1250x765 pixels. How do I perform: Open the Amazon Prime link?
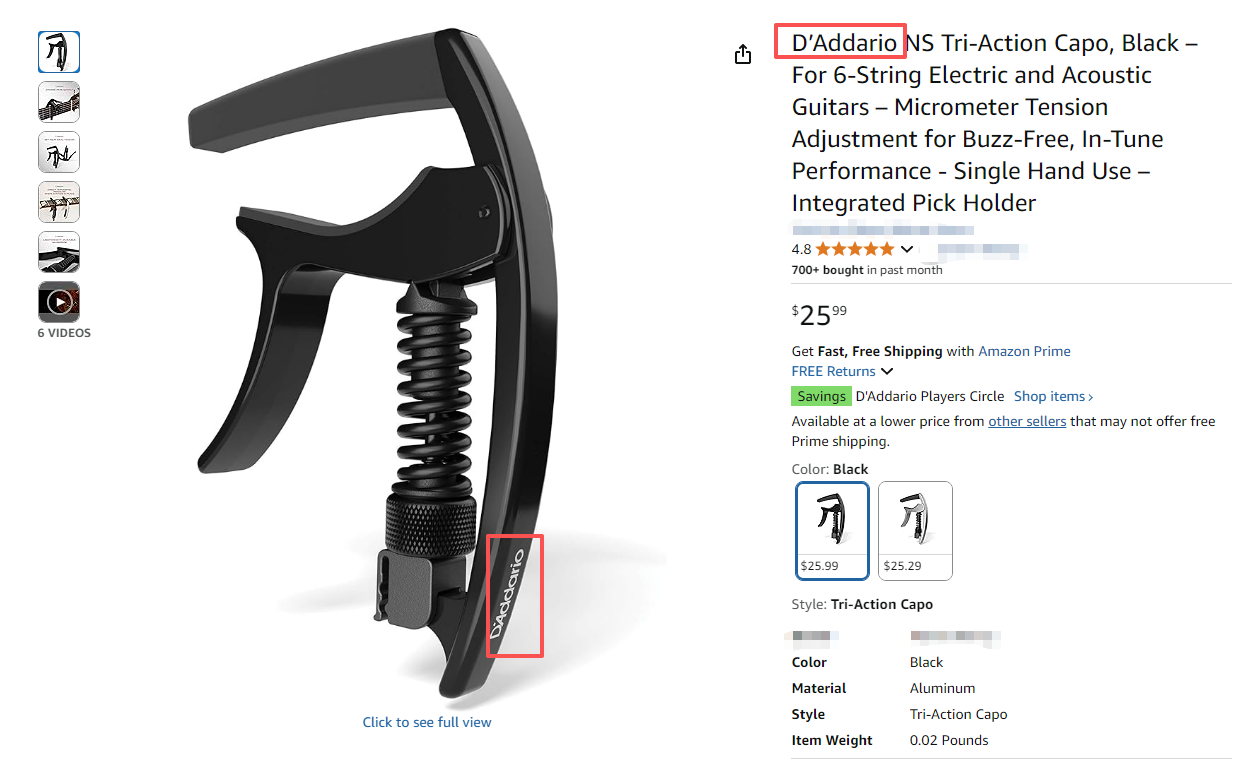click(1024, 351)
